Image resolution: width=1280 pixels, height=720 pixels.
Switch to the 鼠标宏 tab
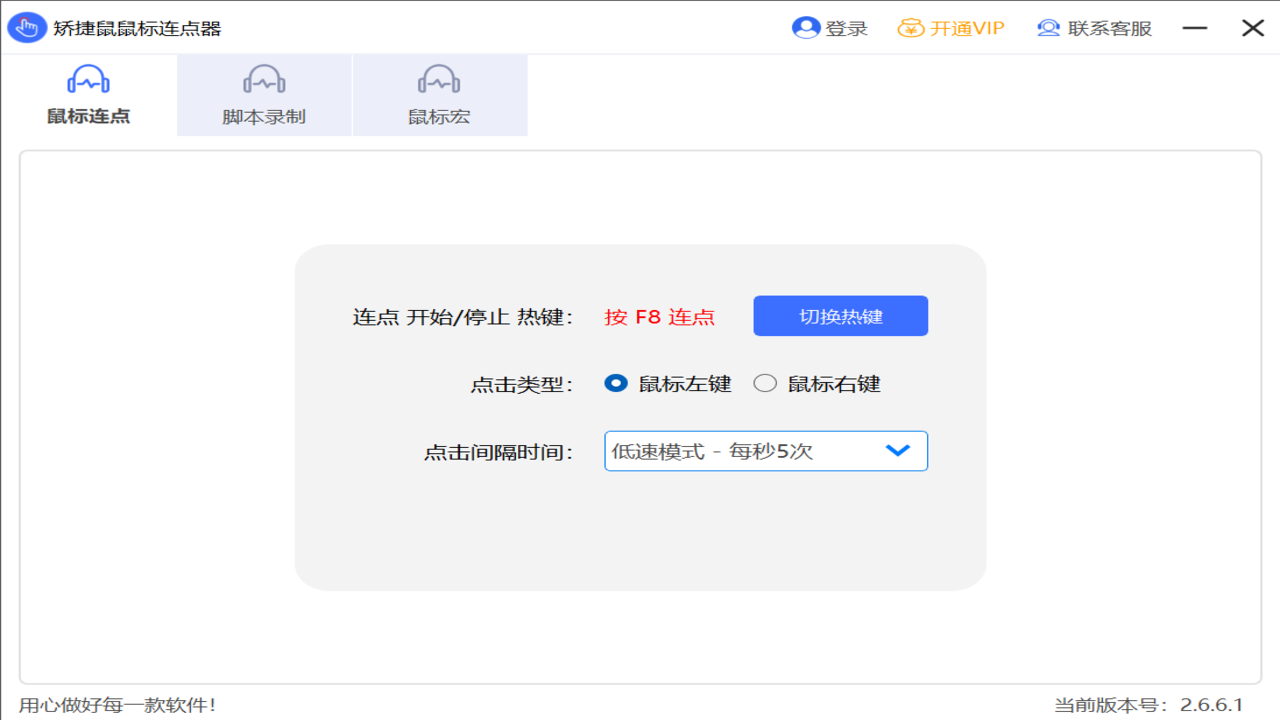point(440,95)
